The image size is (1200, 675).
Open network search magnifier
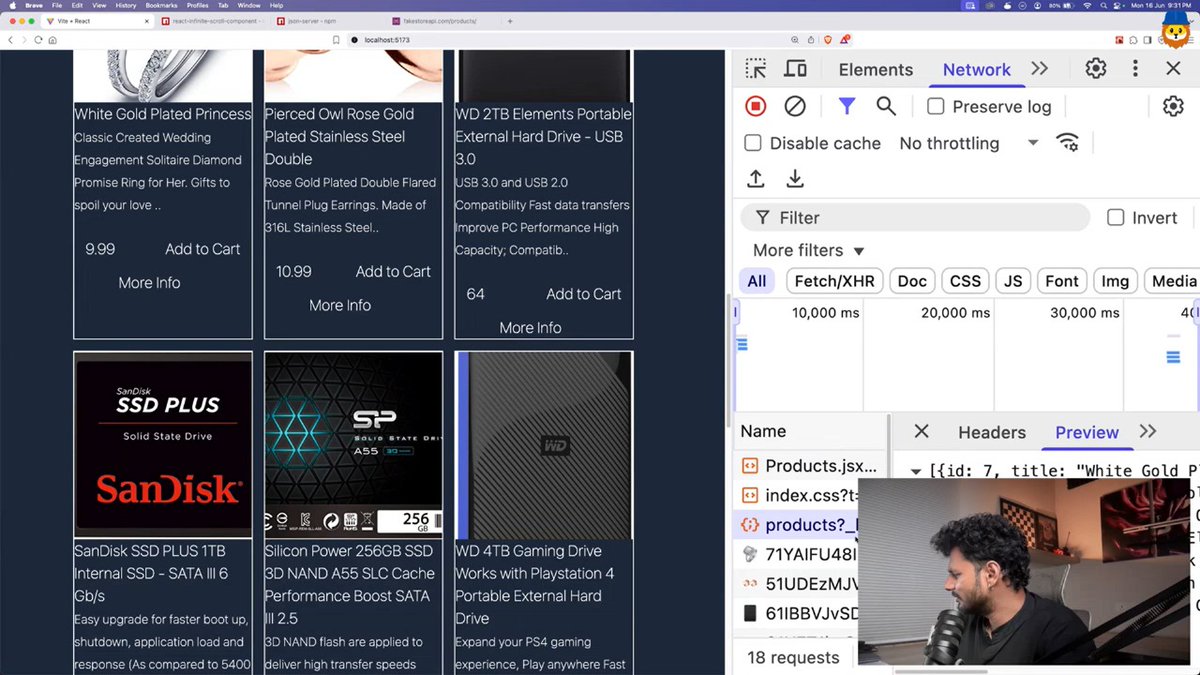(886, 106)
